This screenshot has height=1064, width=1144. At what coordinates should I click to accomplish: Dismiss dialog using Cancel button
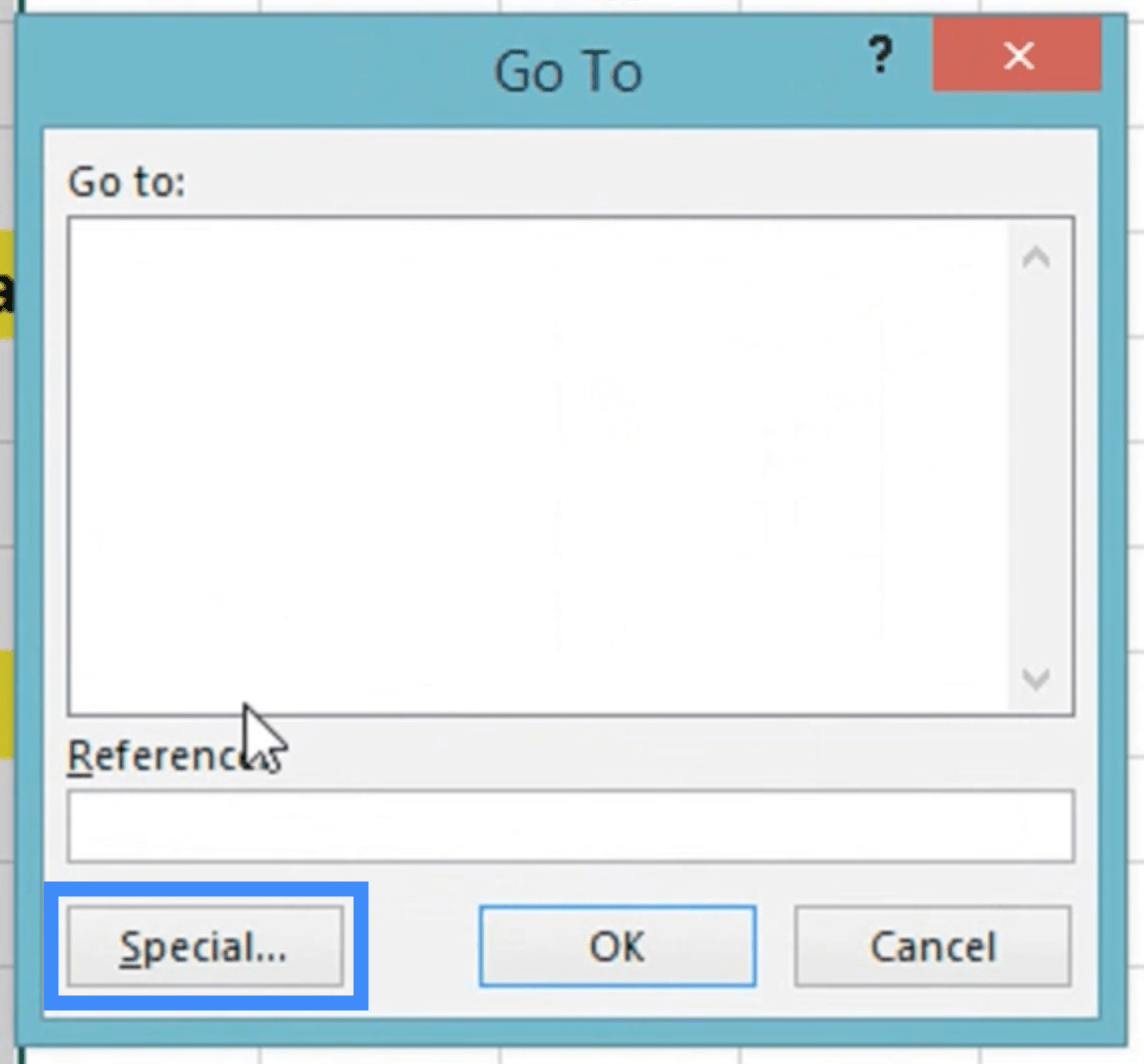tap(932, 947)
